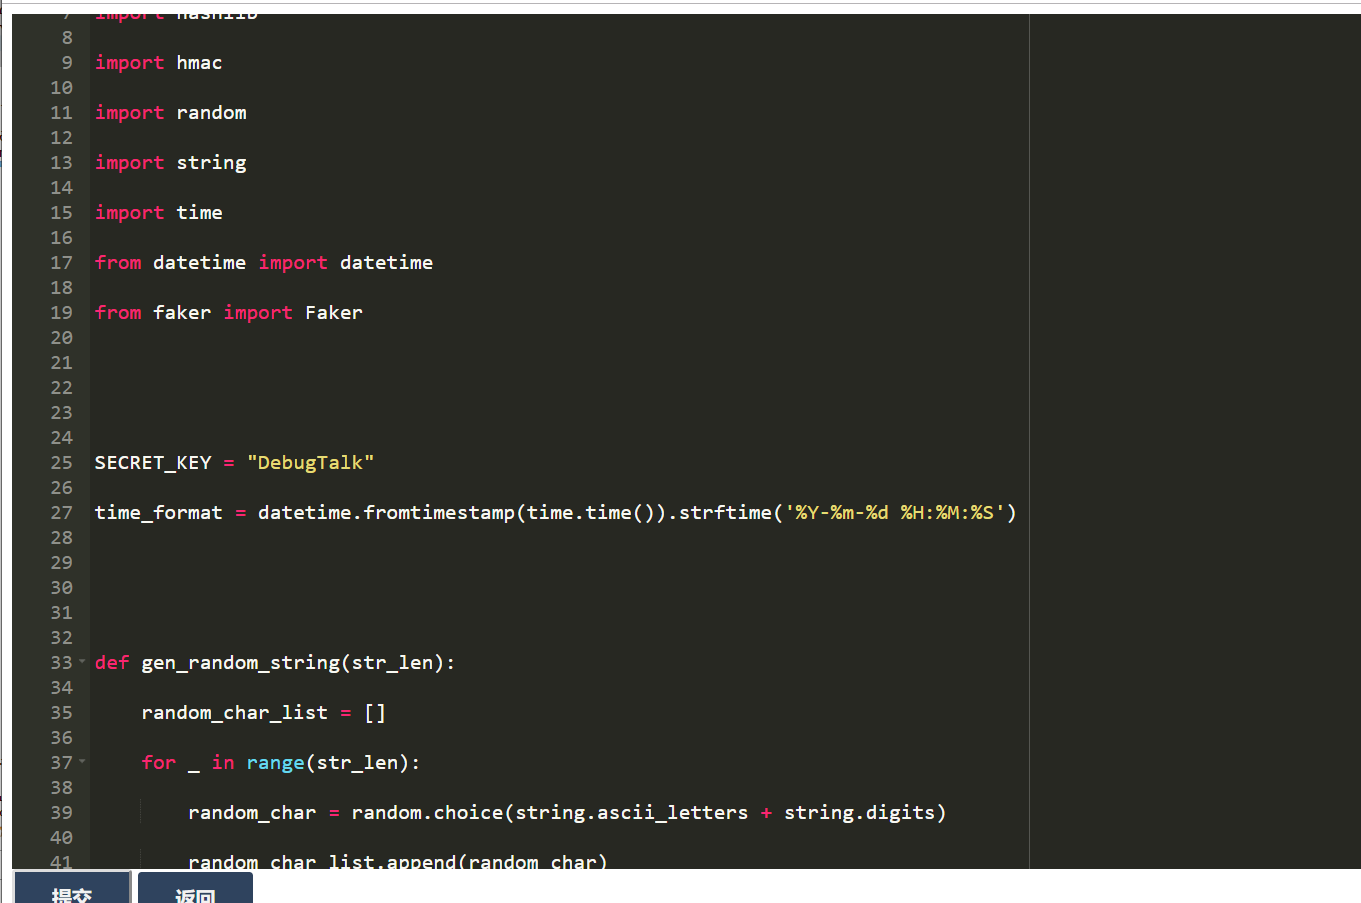Viewport: 1361px width, 903px height.
Task: Click 'def gen_random_string(str_len):' definition
Action: (275, 662)
